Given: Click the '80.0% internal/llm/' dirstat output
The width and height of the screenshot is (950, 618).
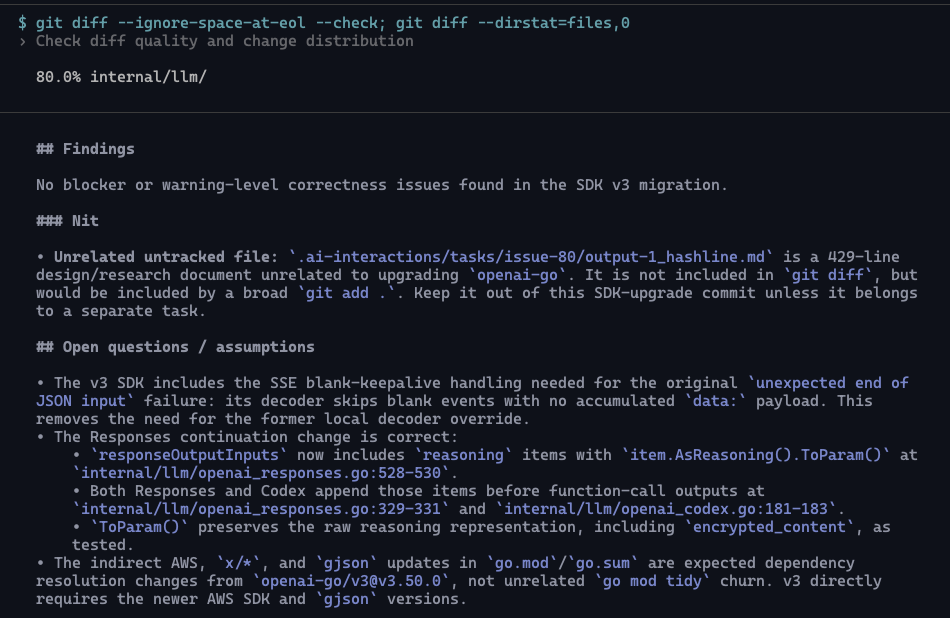Looking at the screenshot, I should click(x=121, y=77).
